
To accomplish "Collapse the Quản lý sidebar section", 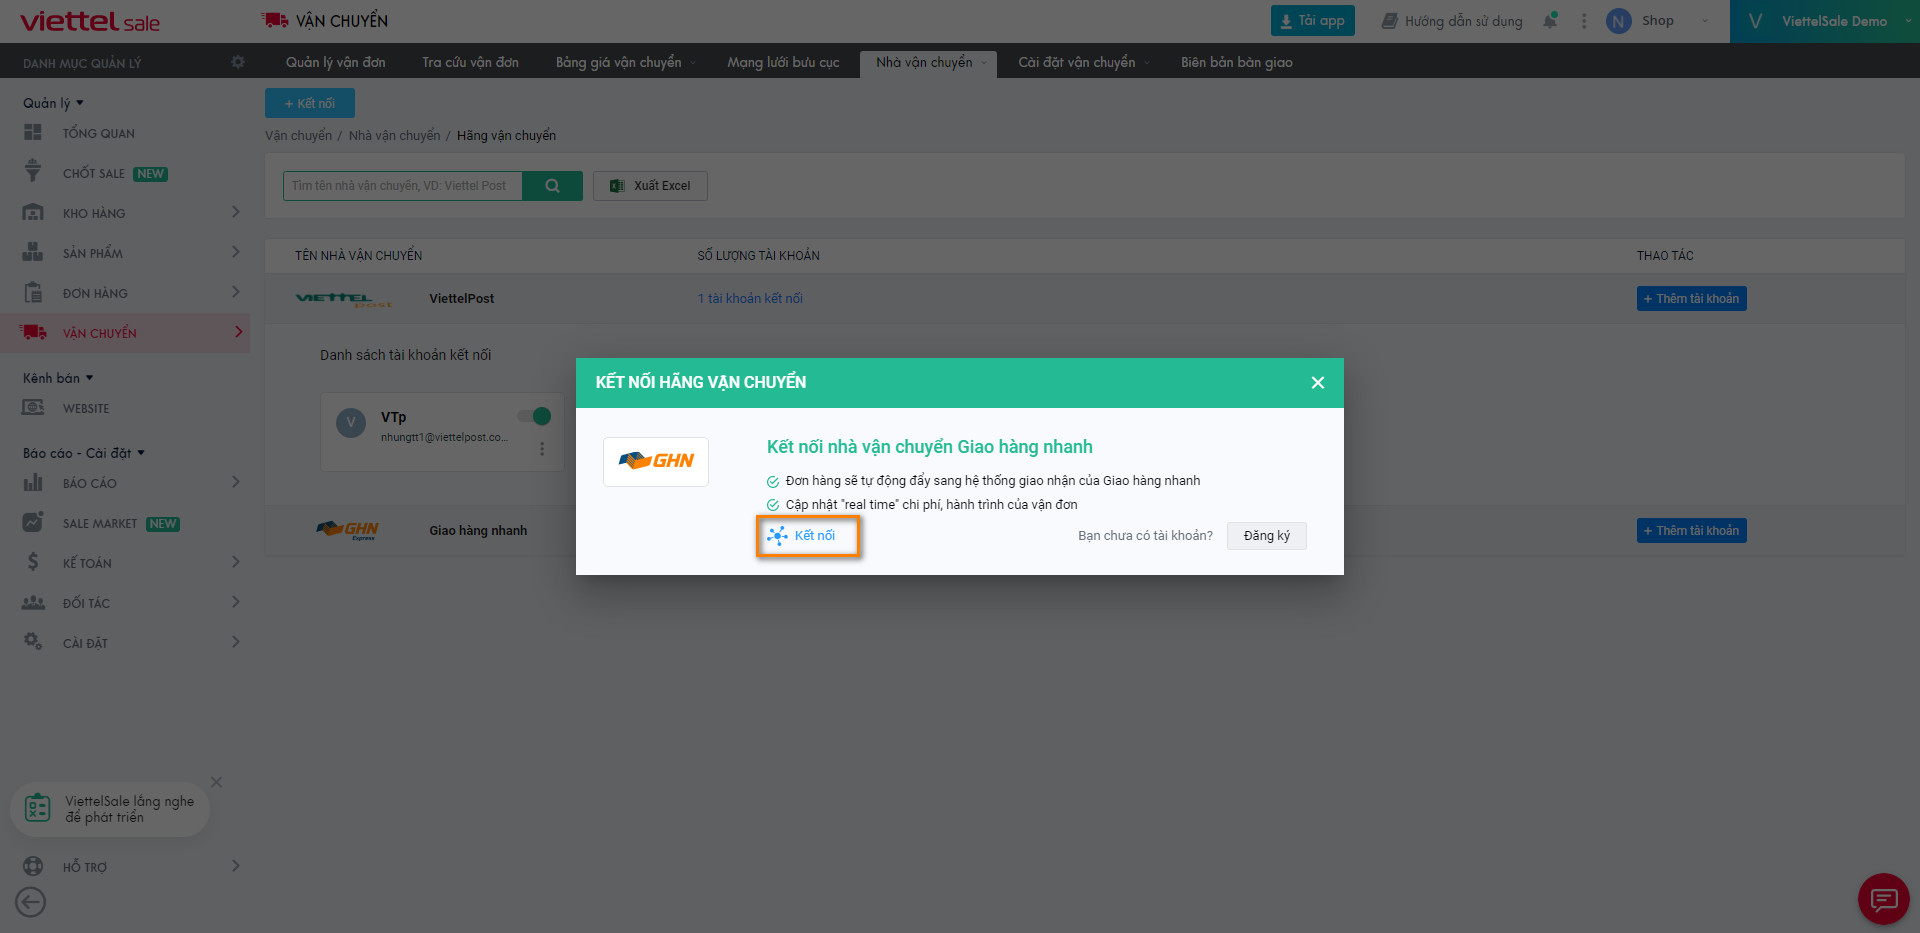I will (x=53, y=103).
